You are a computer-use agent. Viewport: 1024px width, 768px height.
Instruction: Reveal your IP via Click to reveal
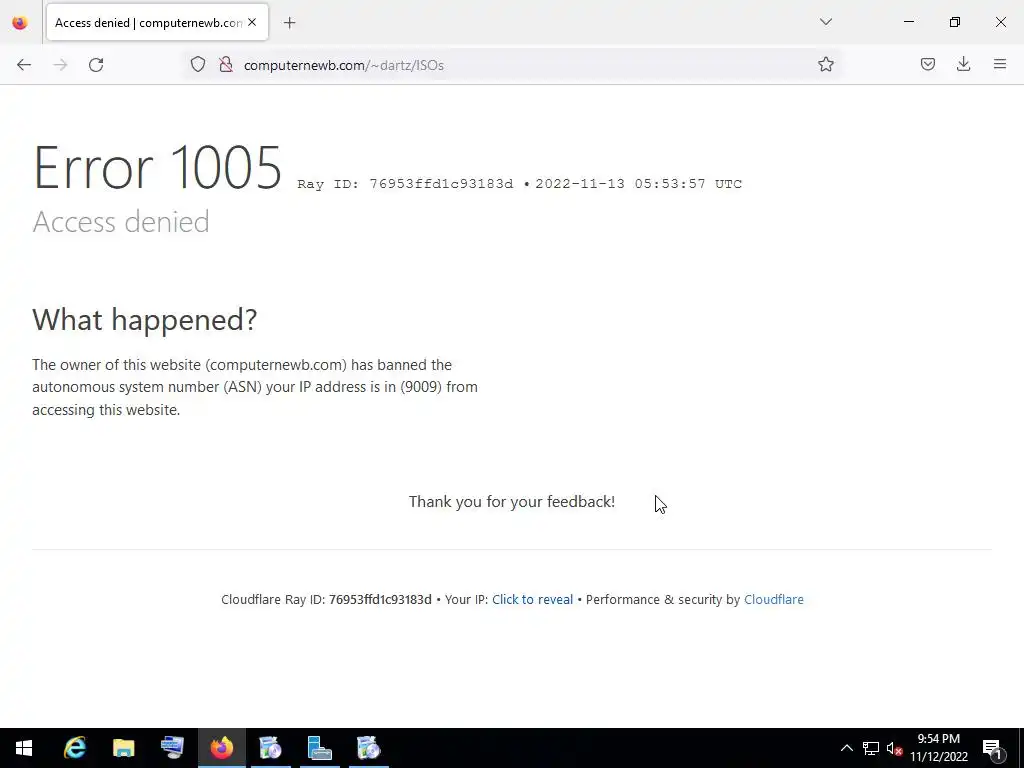(x=532, y=600)
